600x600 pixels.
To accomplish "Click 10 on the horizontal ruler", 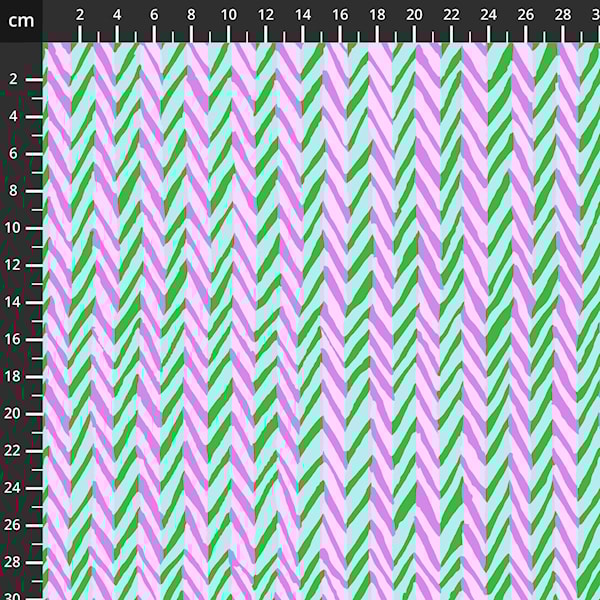I will pos(228,15).
